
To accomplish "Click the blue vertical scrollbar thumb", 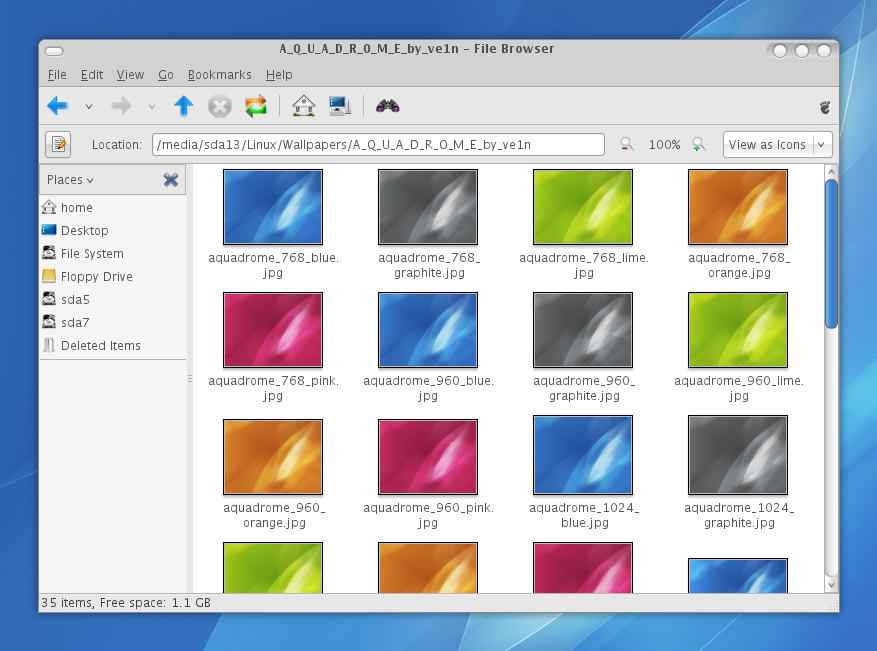I will pos(831,254).
